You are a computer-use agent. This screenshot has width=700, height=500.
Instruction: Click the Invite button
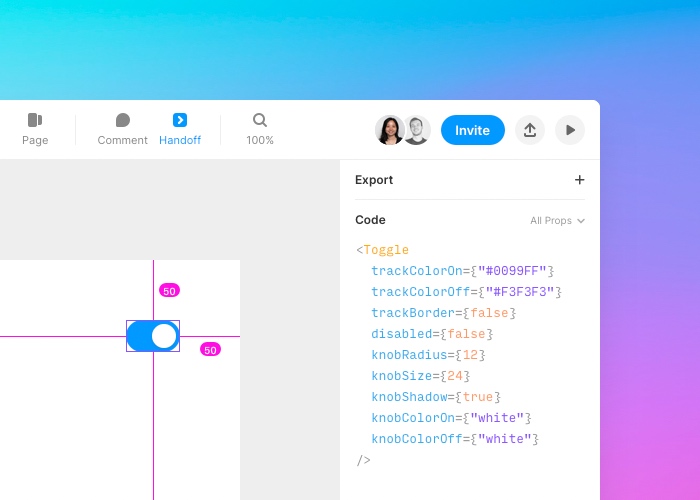[473, 130]
